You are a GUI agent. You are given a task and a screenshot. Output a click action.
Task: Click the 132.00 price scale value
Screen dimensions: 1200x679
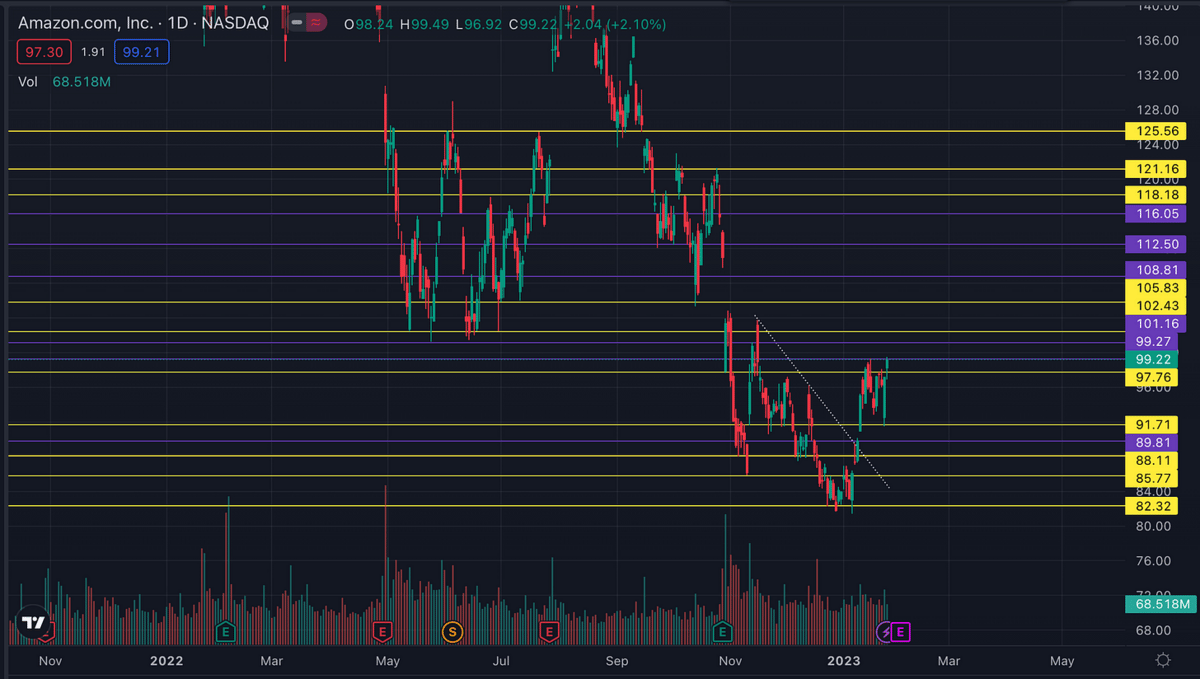[1155, 75]
